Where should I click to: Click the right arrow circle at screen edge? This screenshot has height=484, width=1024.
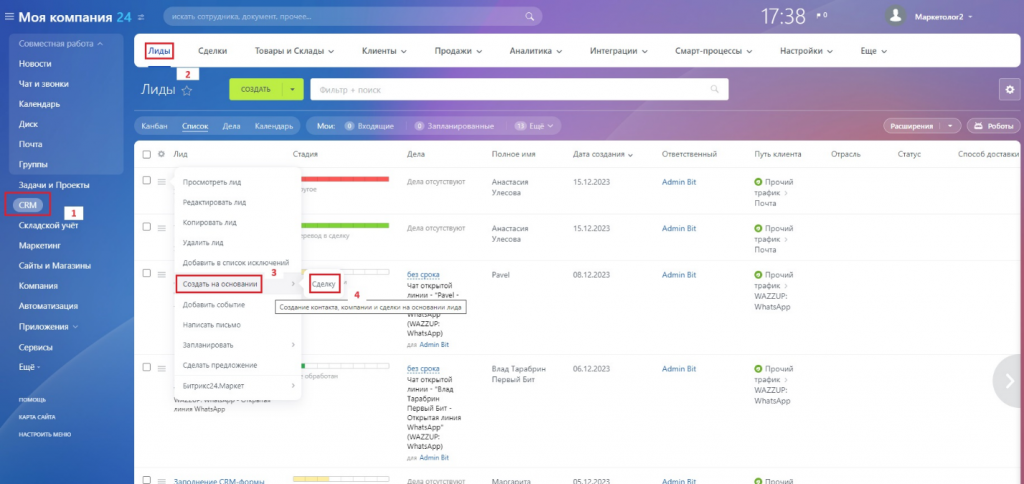tap(1010, 380)
